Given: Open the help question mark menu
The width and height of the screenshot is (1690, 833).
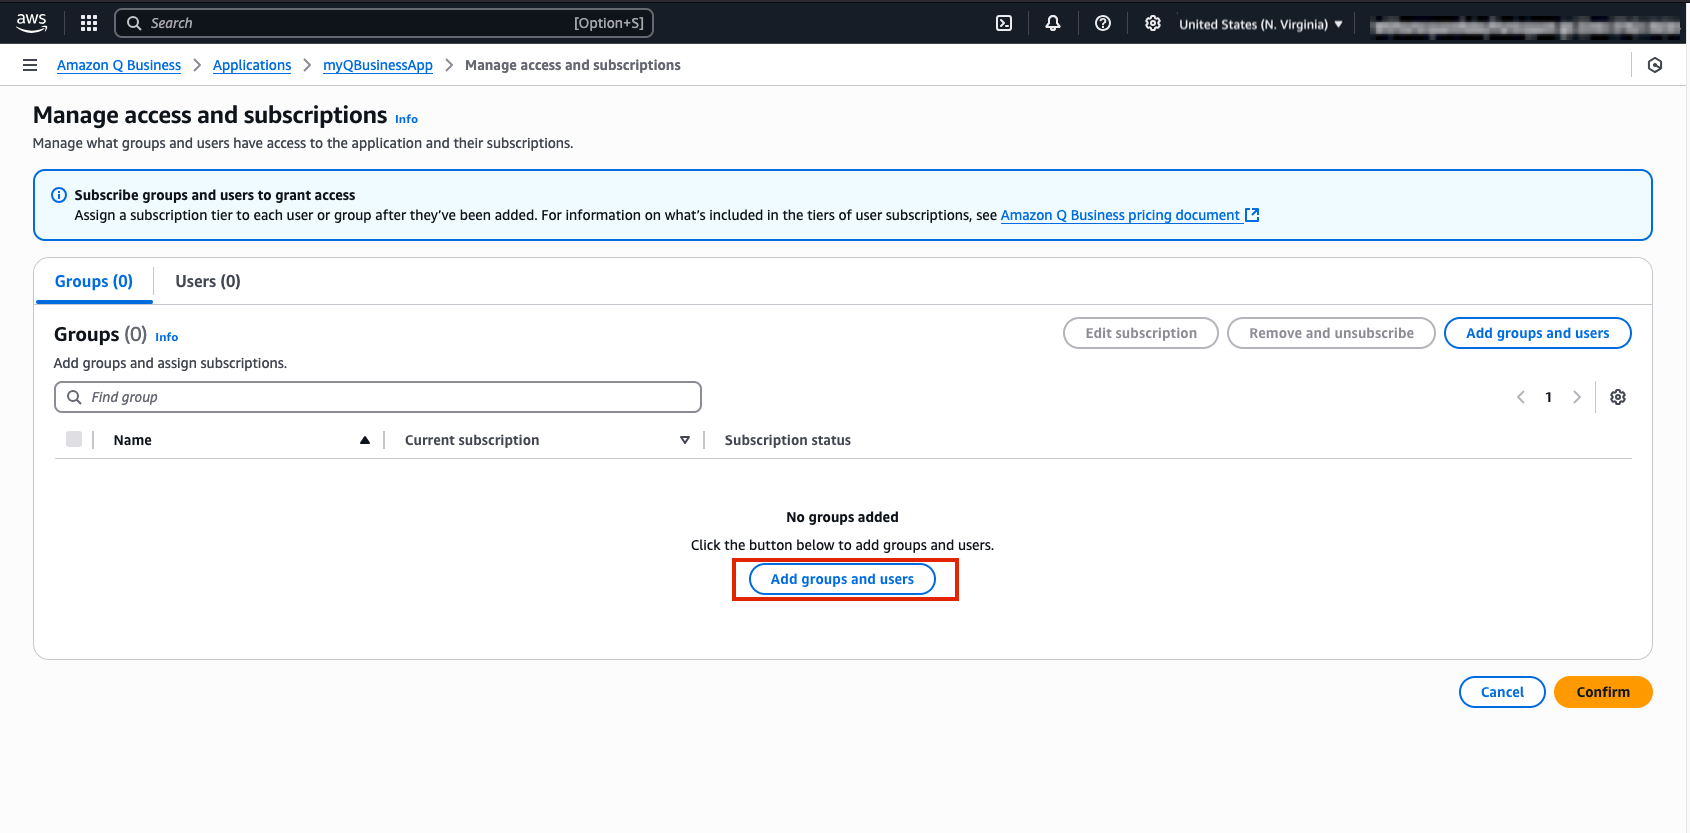Looking at the screenshot, I should pyautogui.click(x=1103, y=23).
